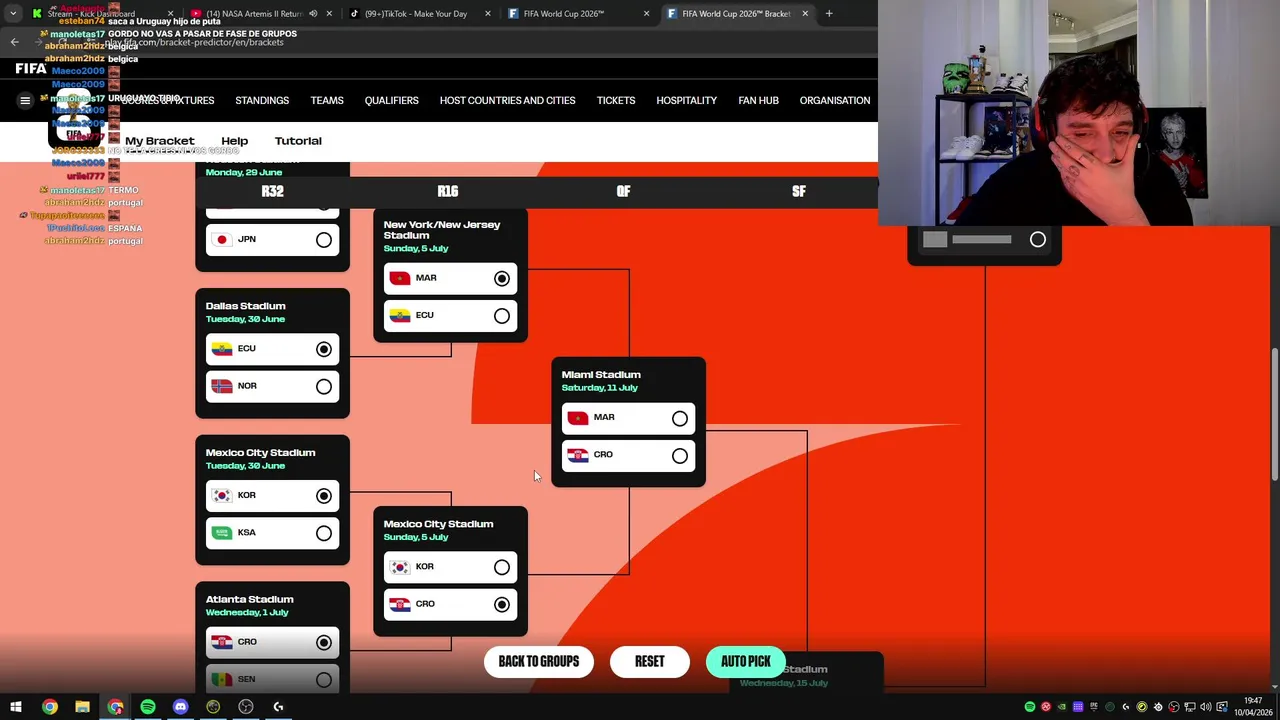Open Tickets menu item
The width and height of the screenshot is (1280, 720).
pos(616,100)
